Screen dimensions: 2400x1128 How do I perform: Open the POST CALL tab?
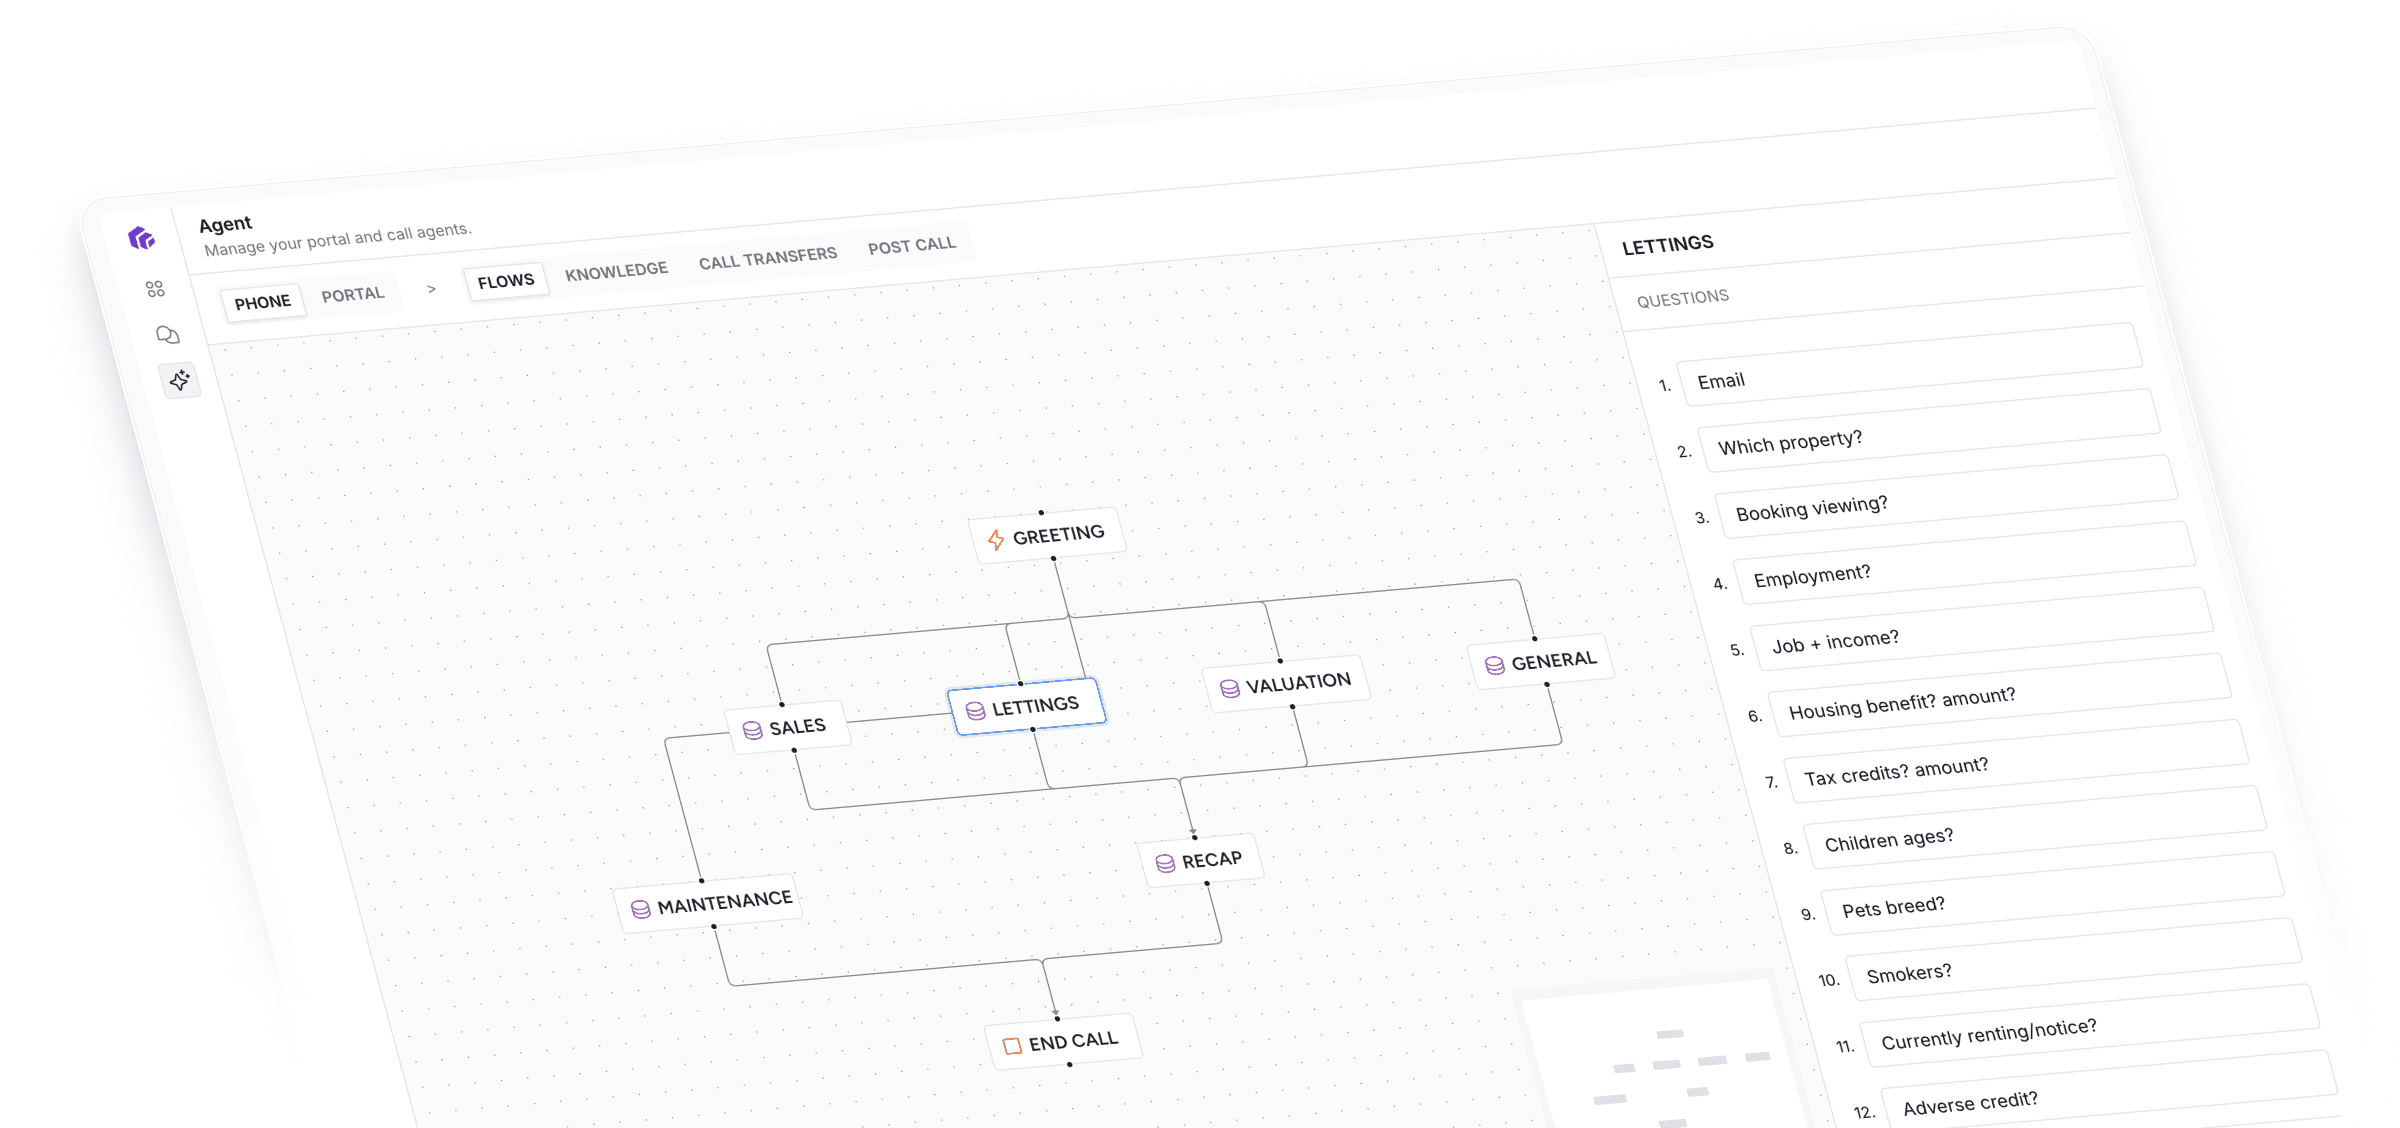click(911, 245)
